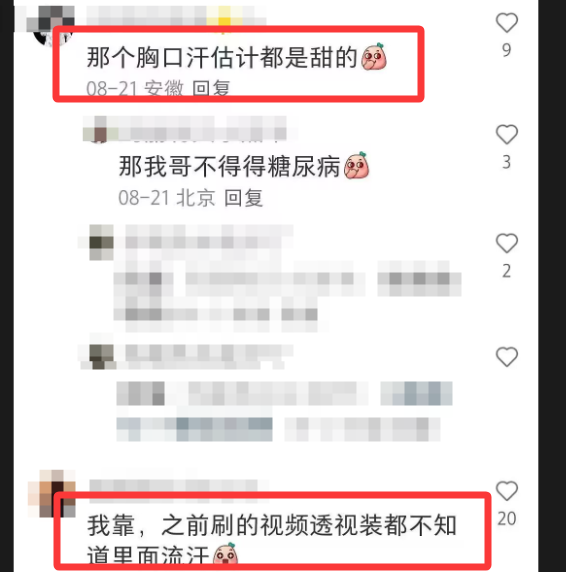Like the comment with 9 likes
The image size is (566, 572).
tap(507, 22)
